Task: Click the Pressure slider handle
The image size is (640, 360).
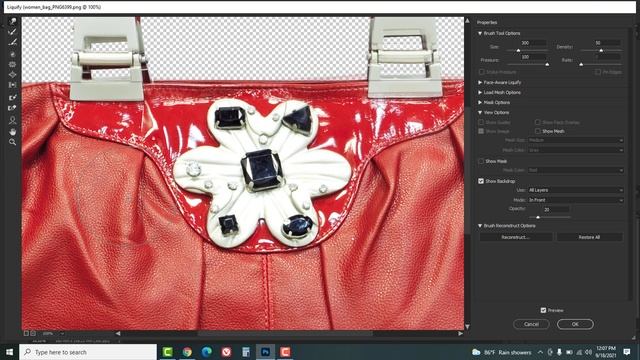Action: coord(547,64)
